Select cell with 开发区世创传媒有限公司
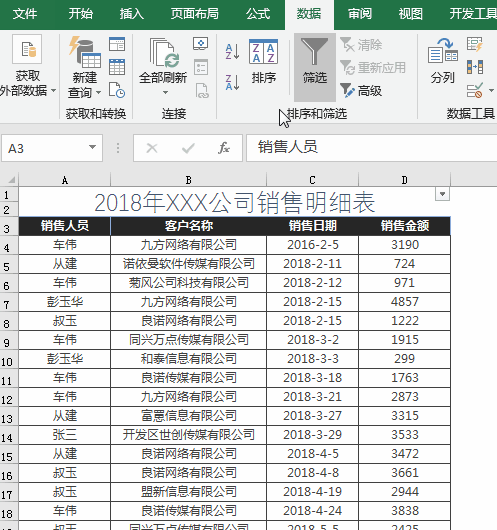The width and height of the screenshot is (497, 530). pyautogui.click(x=189, y=435)
